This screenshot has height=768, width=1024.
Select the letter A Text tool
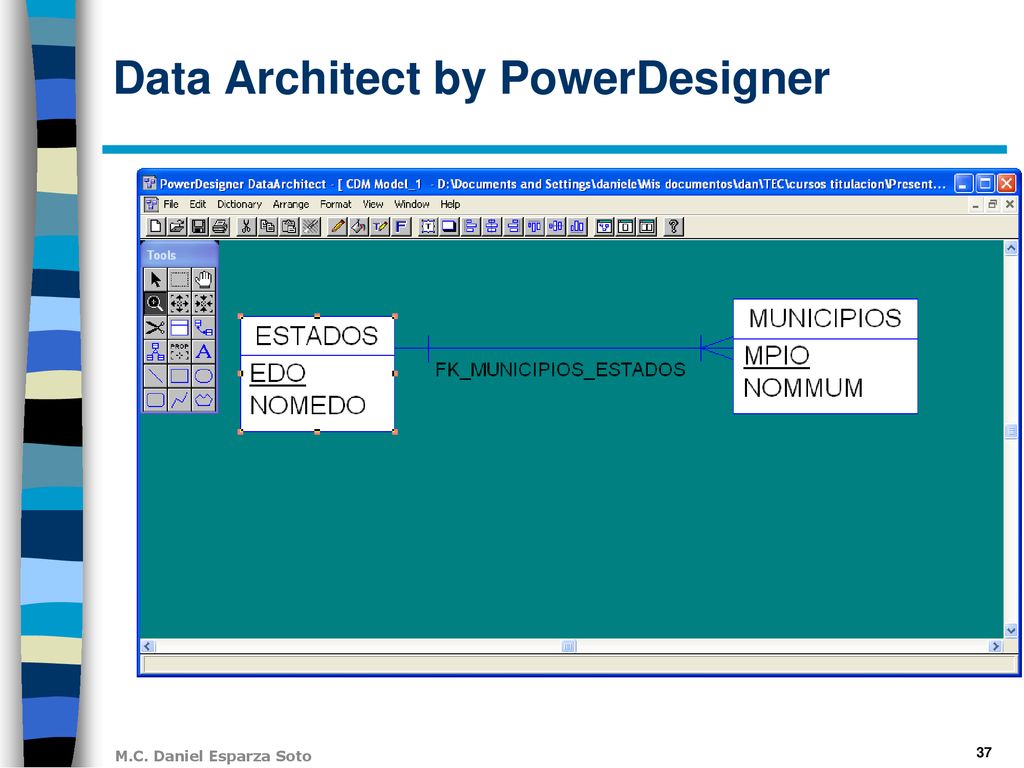point(204,352)
